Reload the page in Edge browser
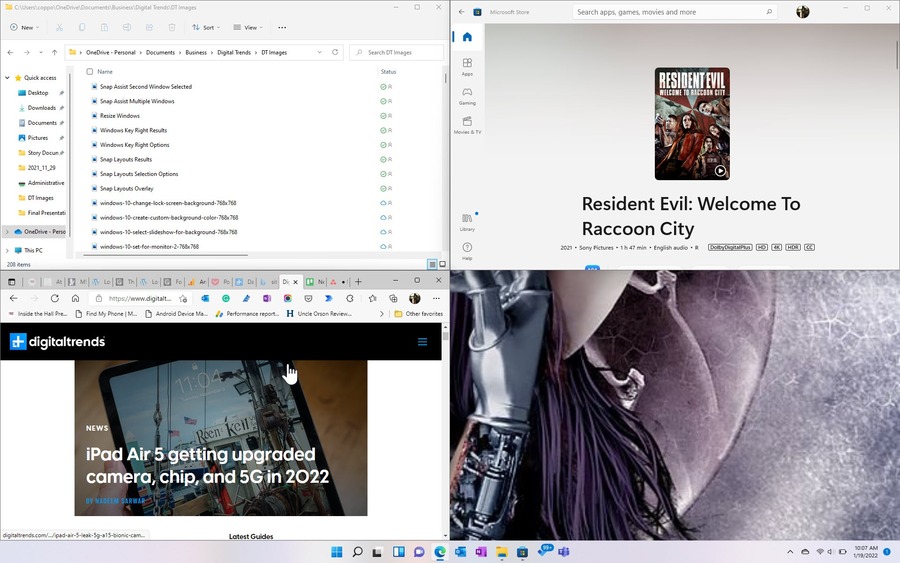The height and width of the screenshot is (563, 900). (55, 298)
